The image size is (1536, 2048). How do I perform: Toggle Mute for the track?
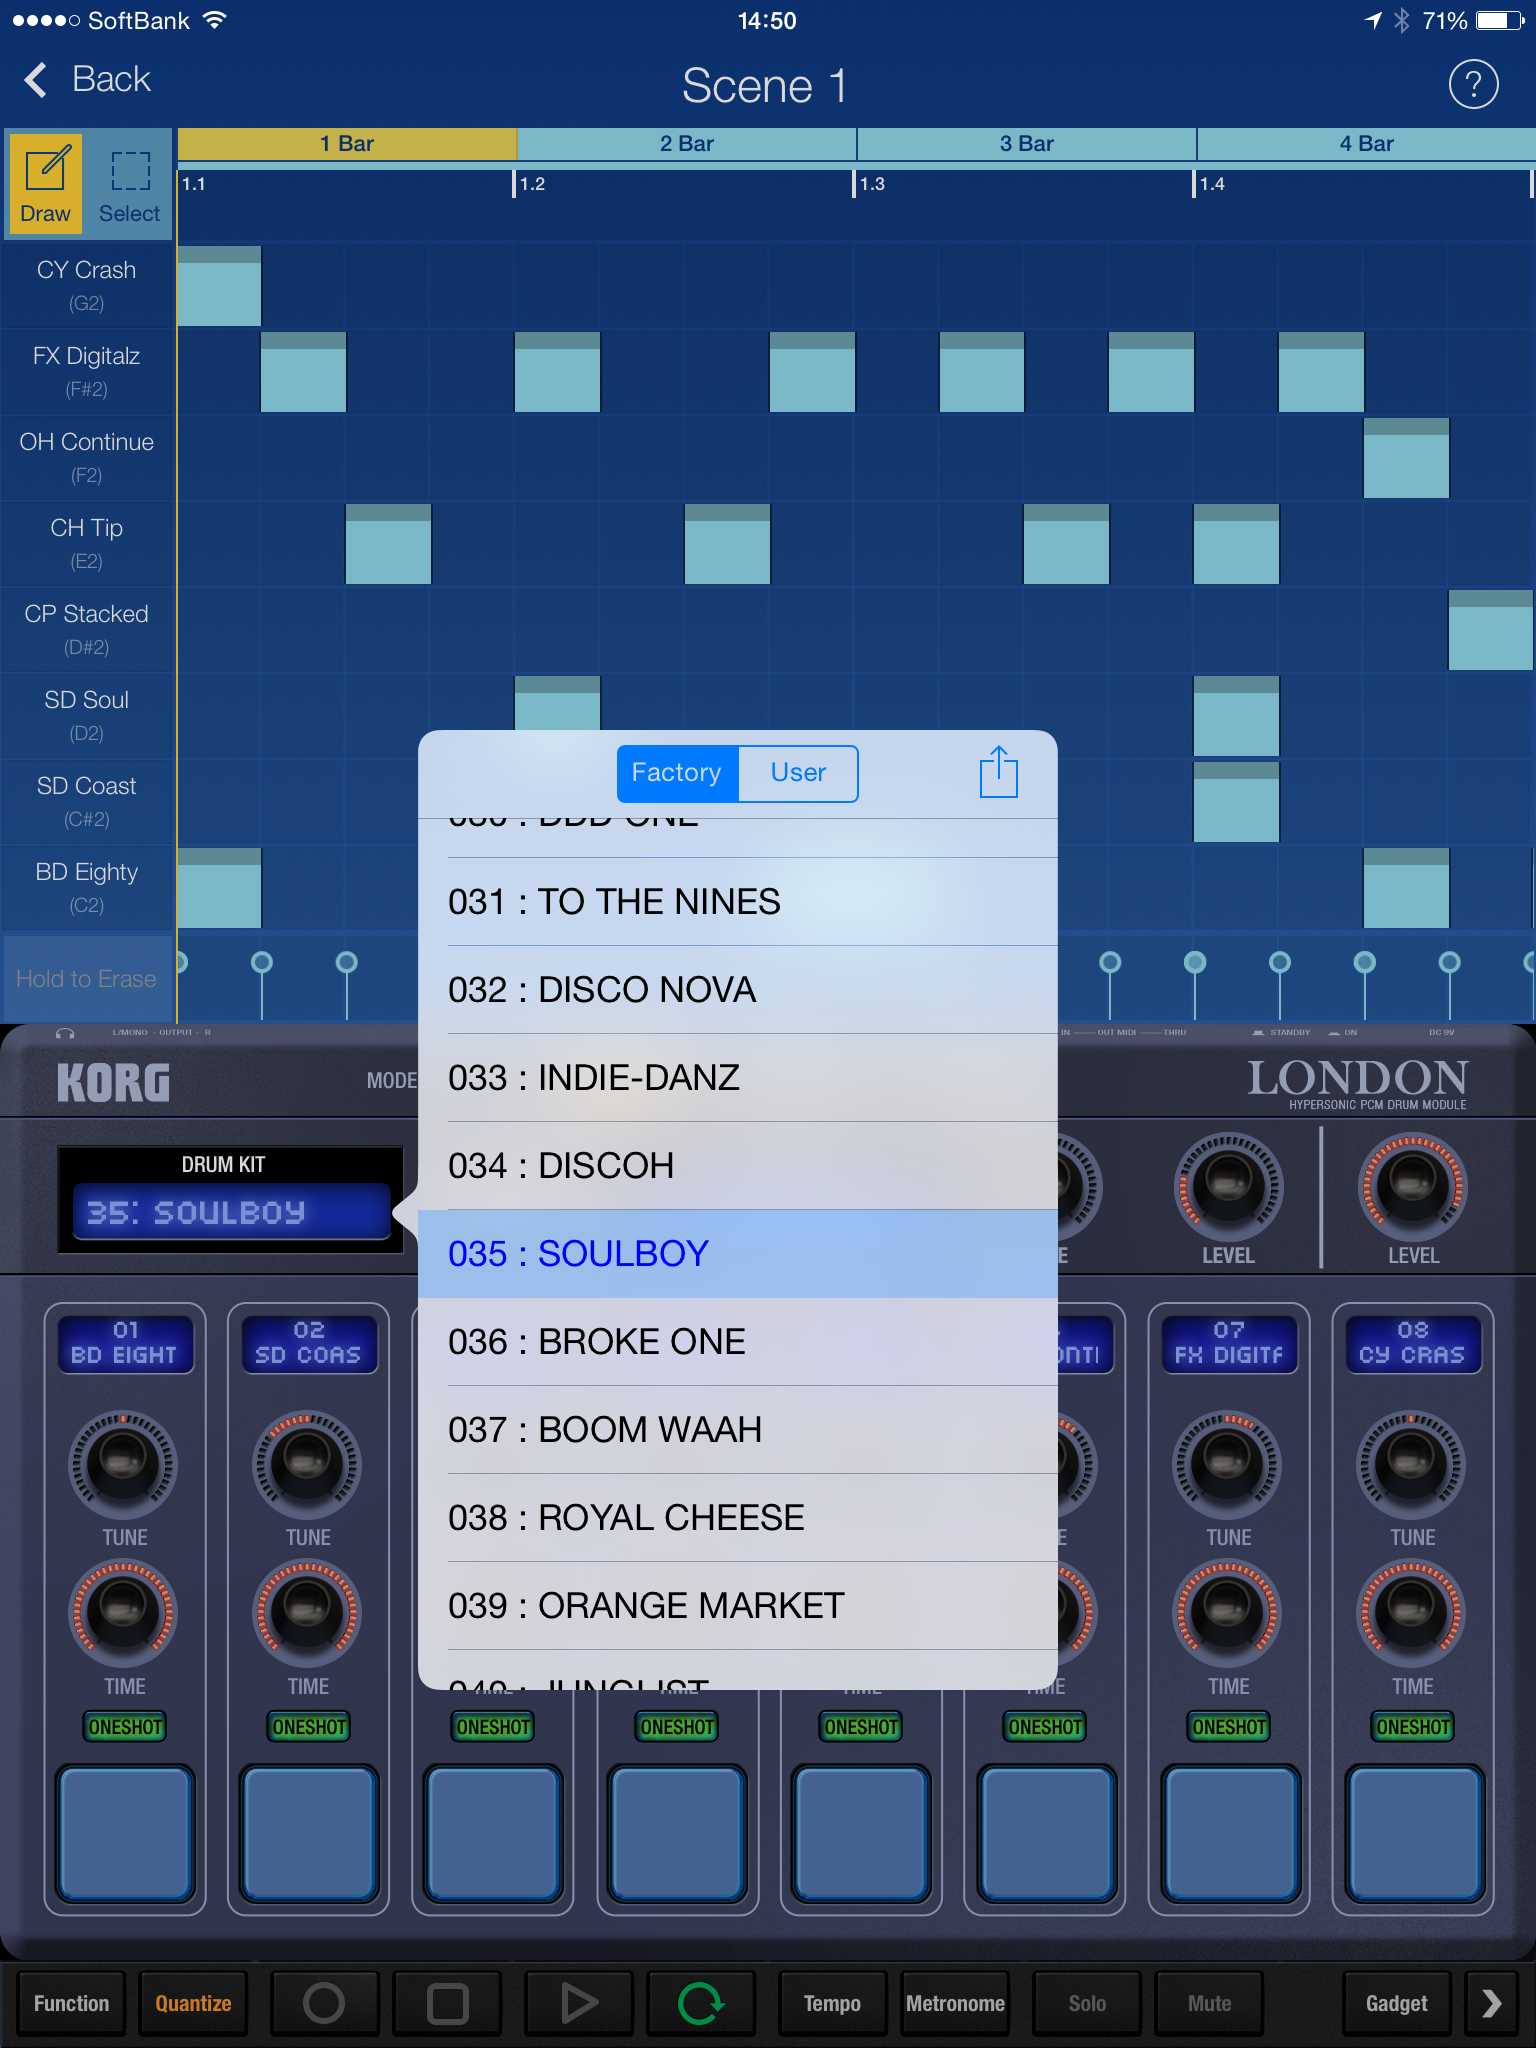pyautogui.click(x=1209, y=2003)
